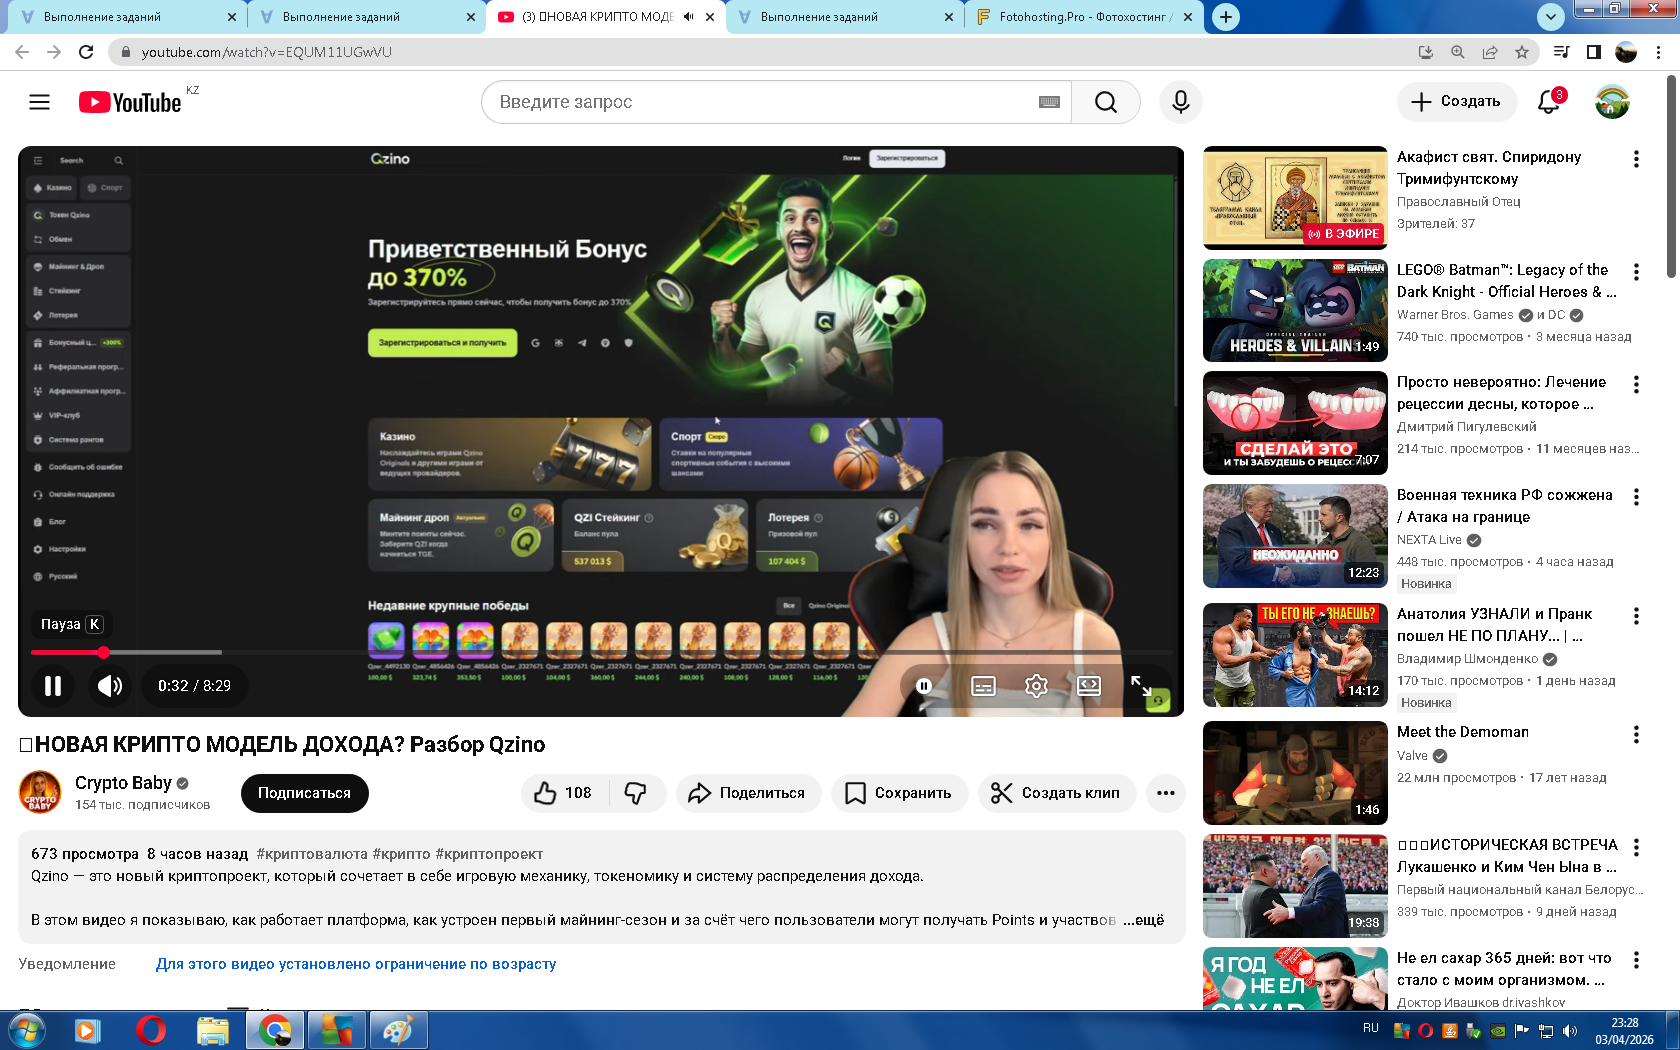Select the YouTube НОВАЯ КРИПТО МОДЕЛЬ tab
1680x1050 pixels.
point(606,17)
